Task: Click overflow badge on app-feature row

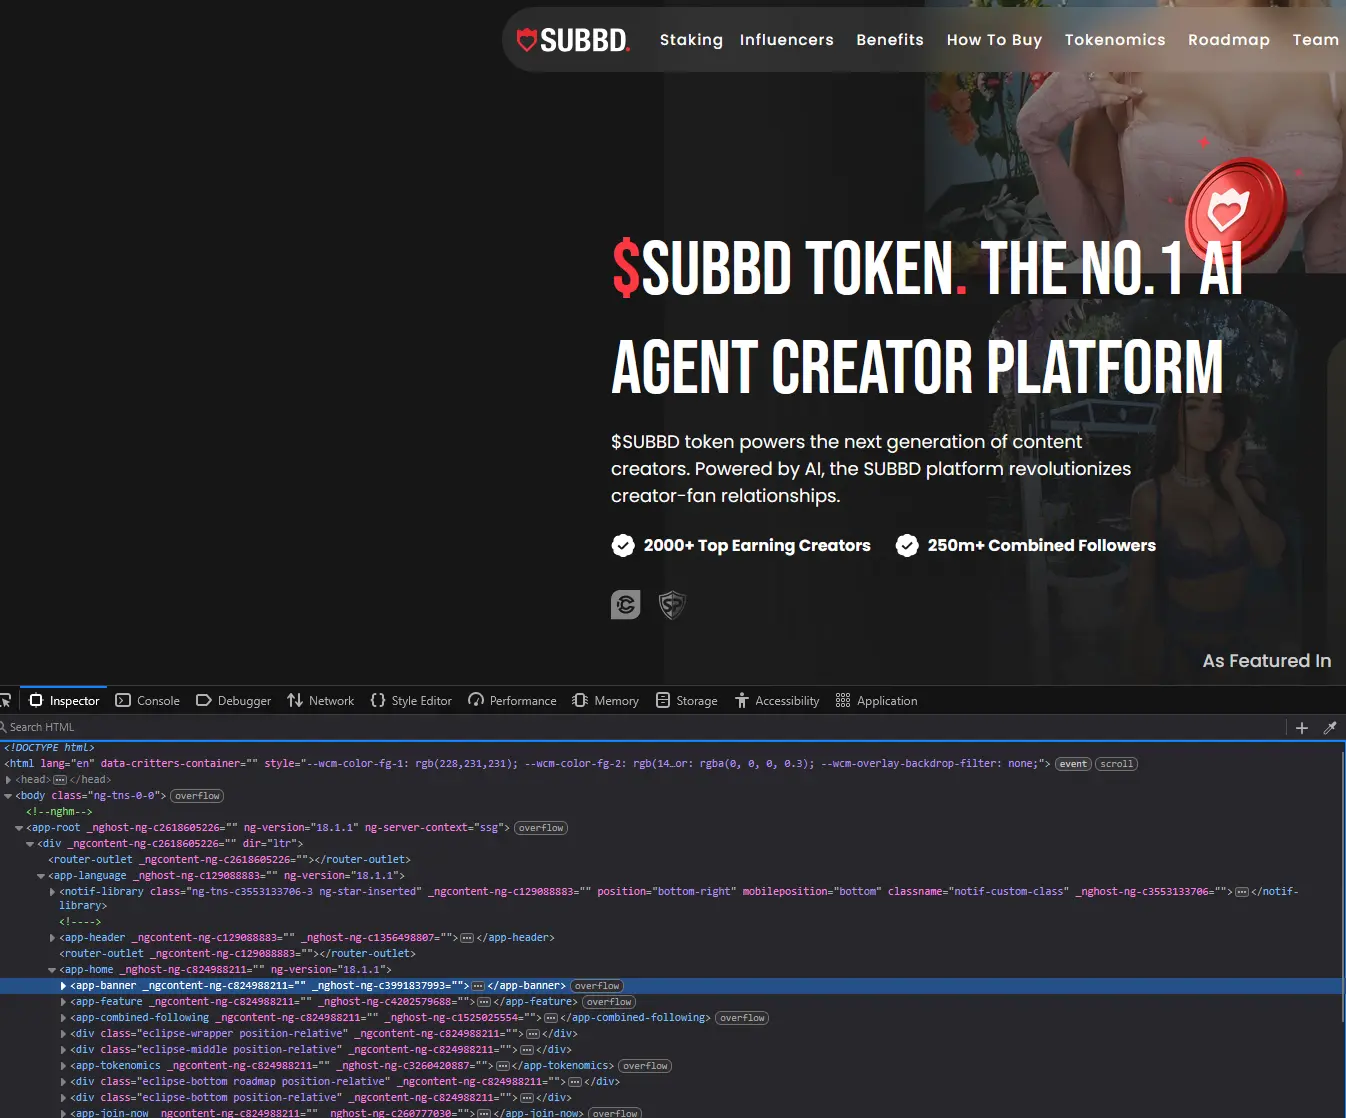Action: pos(609,1002)
